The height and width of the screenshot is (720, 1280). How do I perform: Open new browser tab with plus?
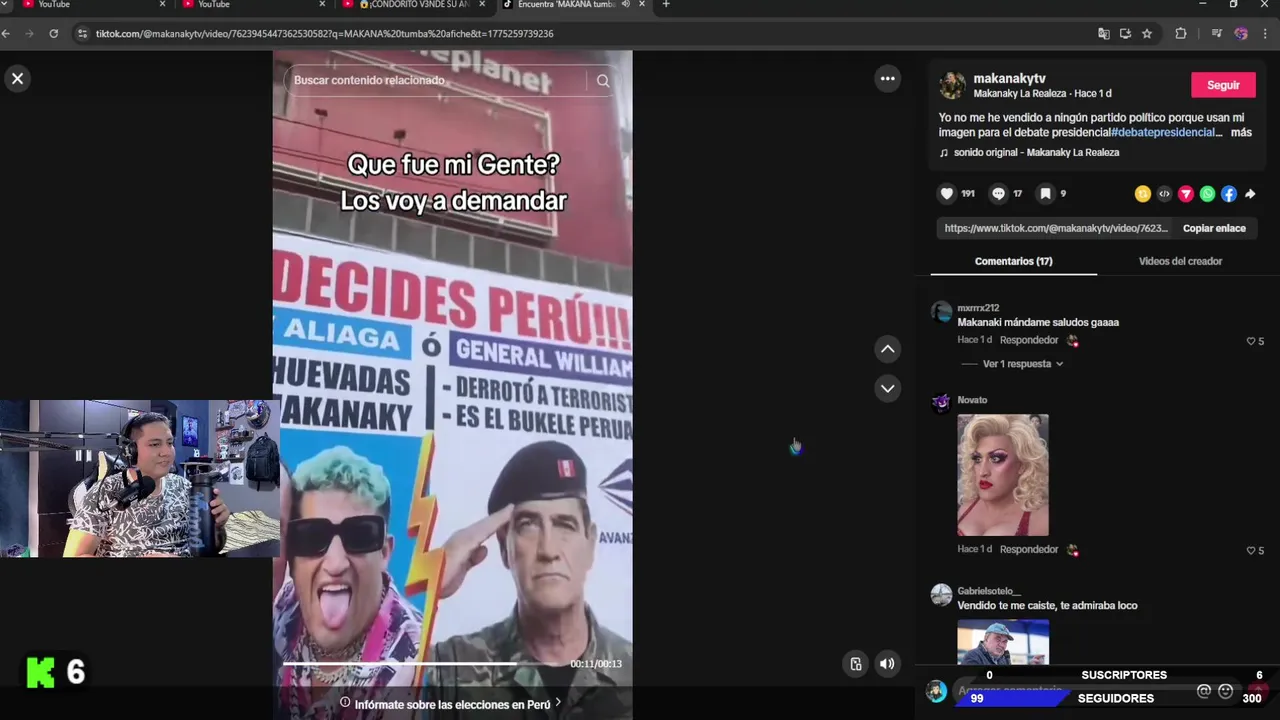coord(666,4)
